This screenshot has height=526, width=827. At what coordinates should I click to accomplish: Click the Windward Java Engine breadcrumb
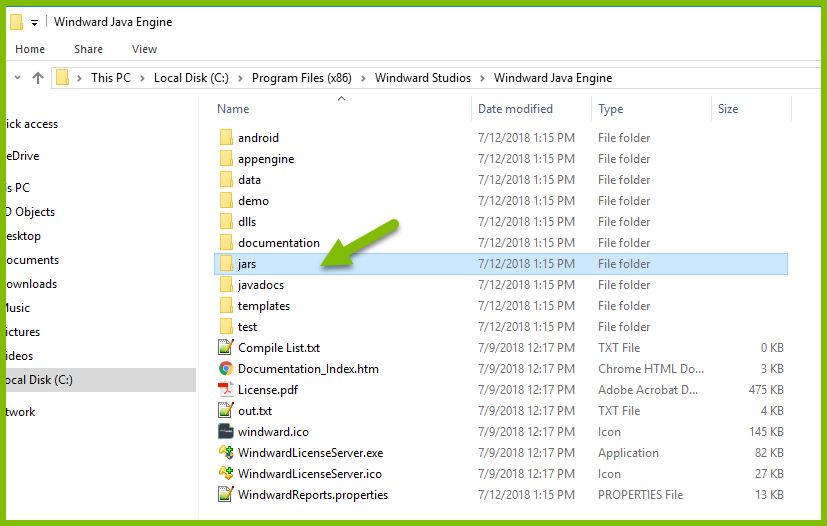click(x=553, y=78)
